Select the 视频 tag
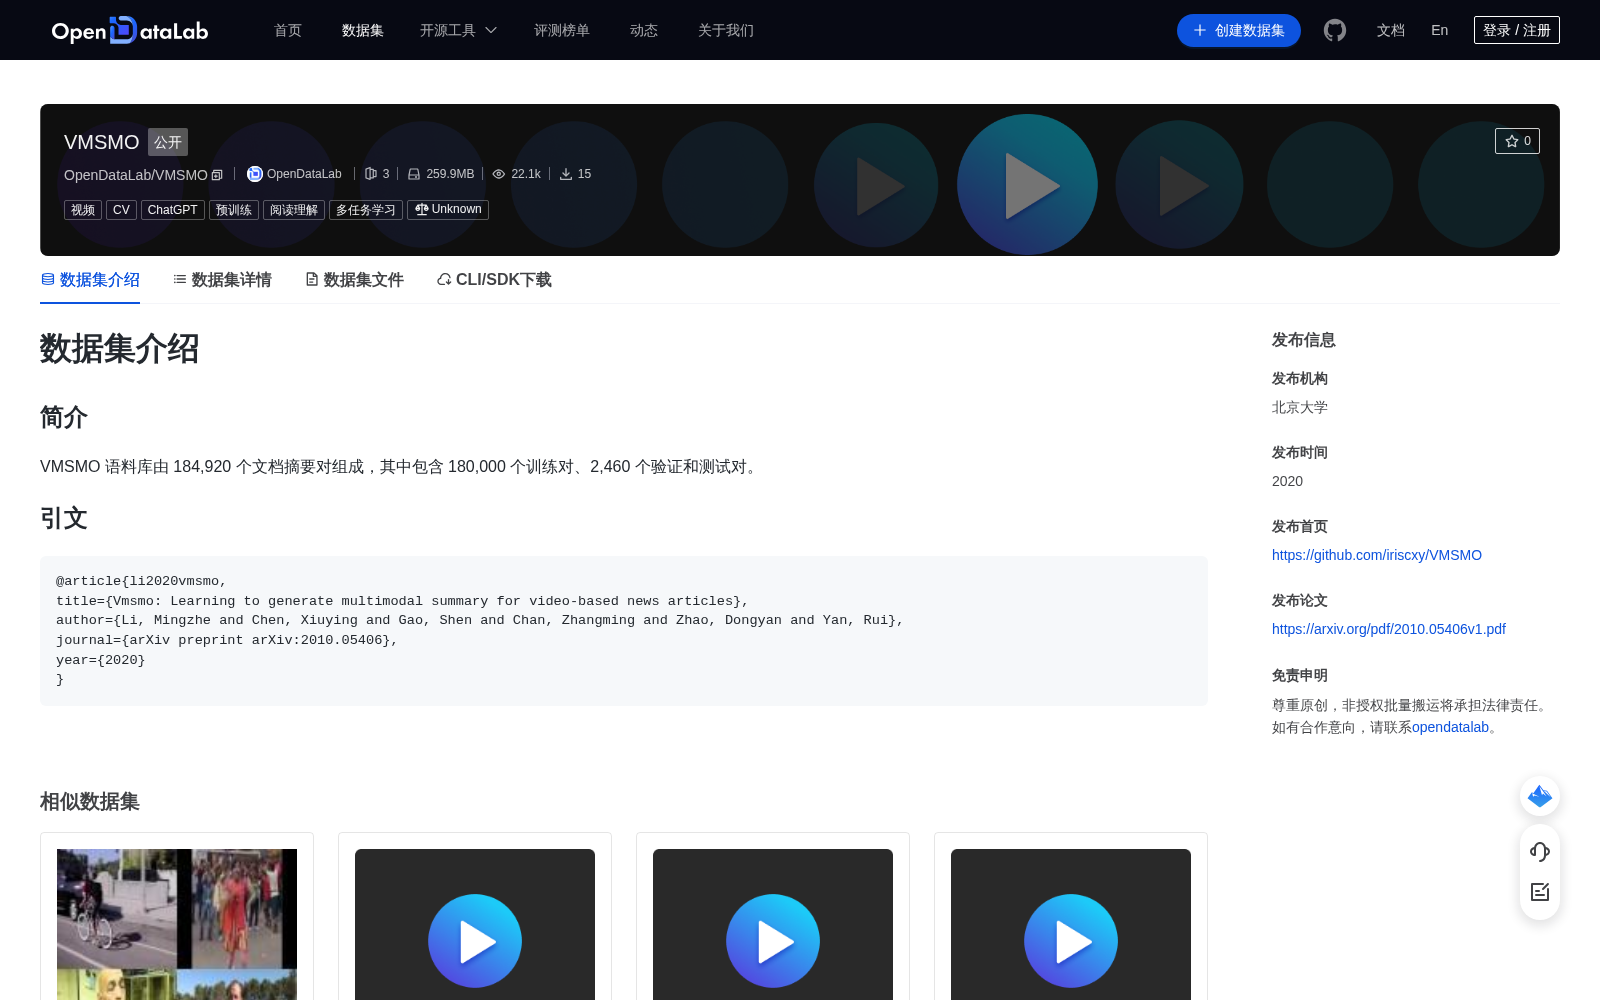Image resolution: width=1600 pixels, height=1000 pixels. [x=83, y=210]
